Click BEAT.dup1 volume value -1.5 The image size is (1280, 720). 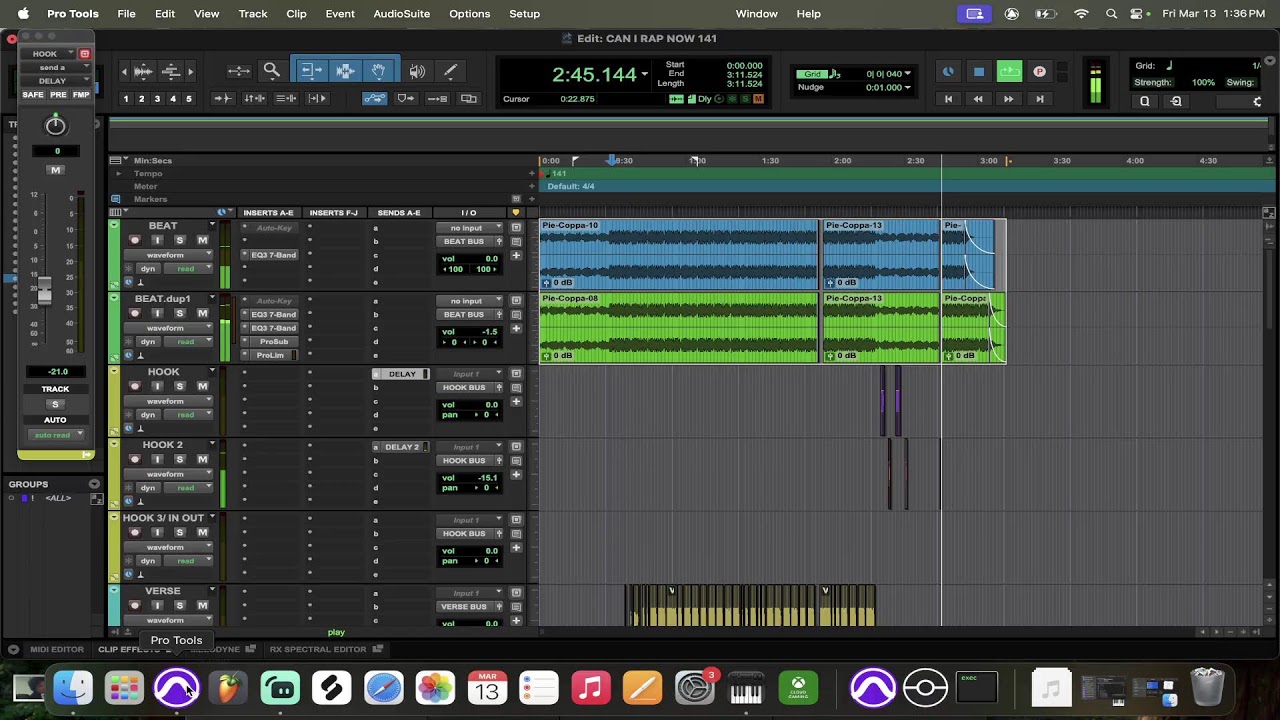[489, 332]
